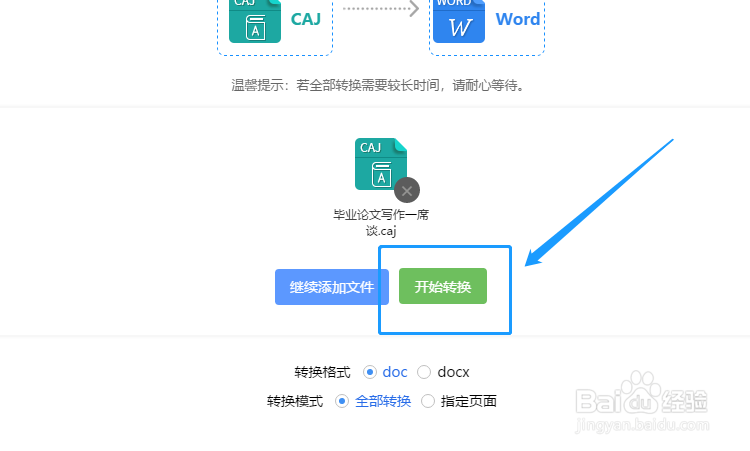Select the doc format radio button
Image resolution: width=750 pixels, height=451 pixels.
[x=370, y=372]
